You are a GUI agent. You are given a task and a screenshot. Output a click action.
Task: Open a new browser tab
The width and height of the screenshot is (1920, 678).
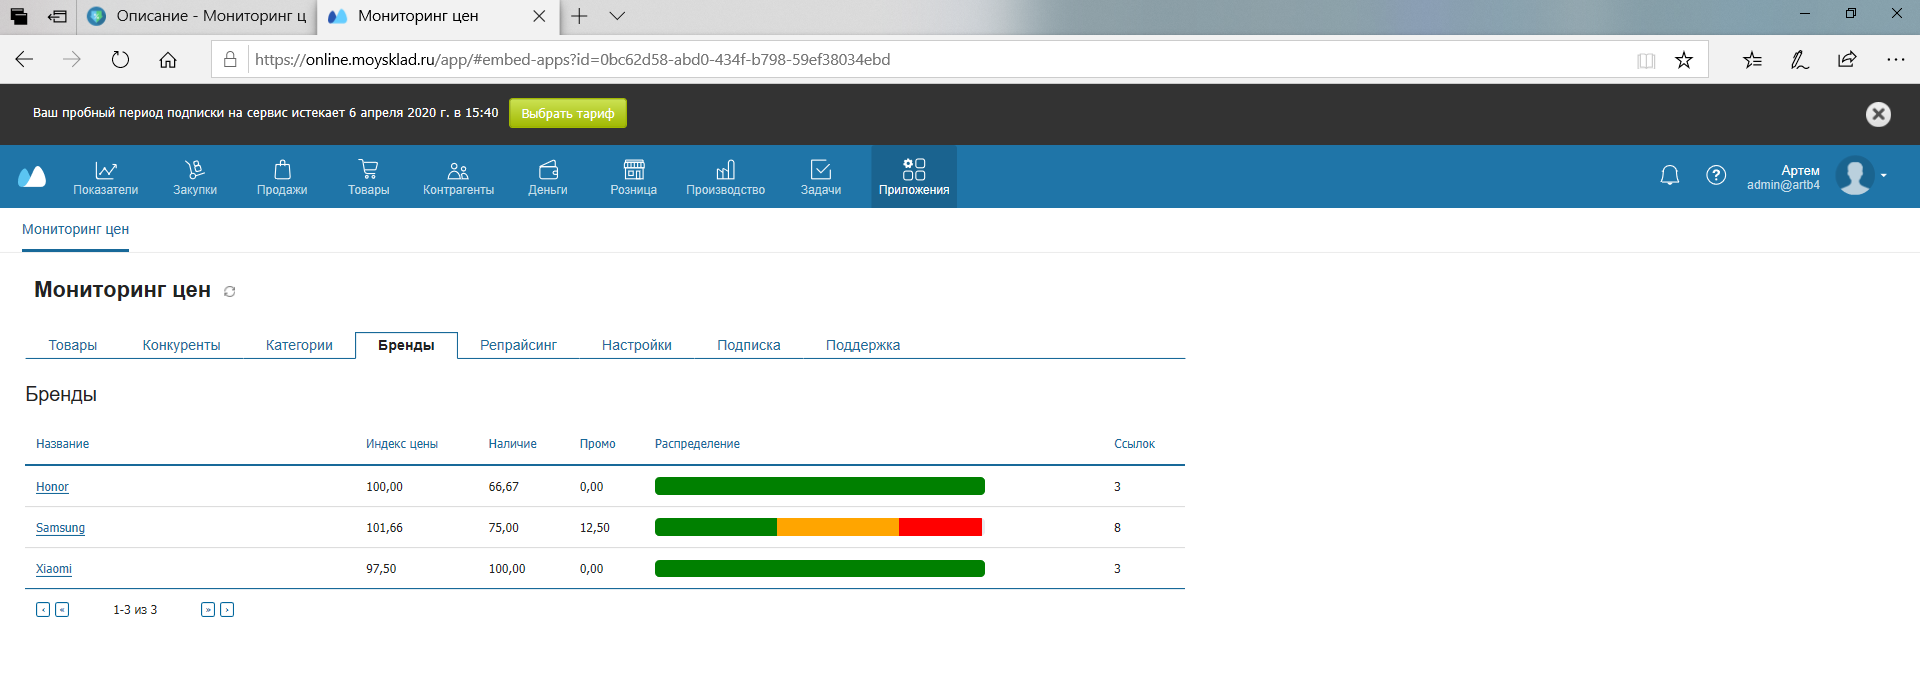[579, 16]
